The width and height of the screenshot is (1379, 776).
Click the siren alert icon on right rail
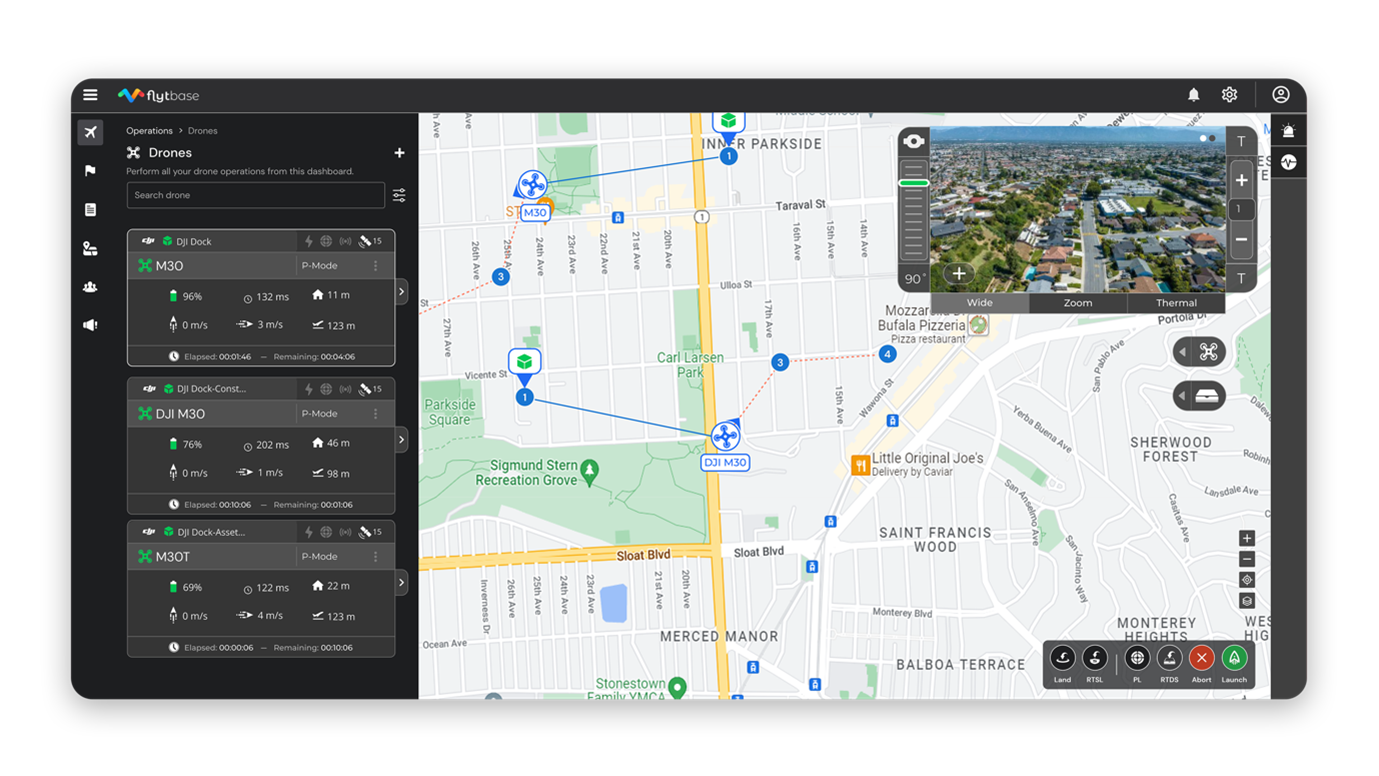click(1288, 131)
